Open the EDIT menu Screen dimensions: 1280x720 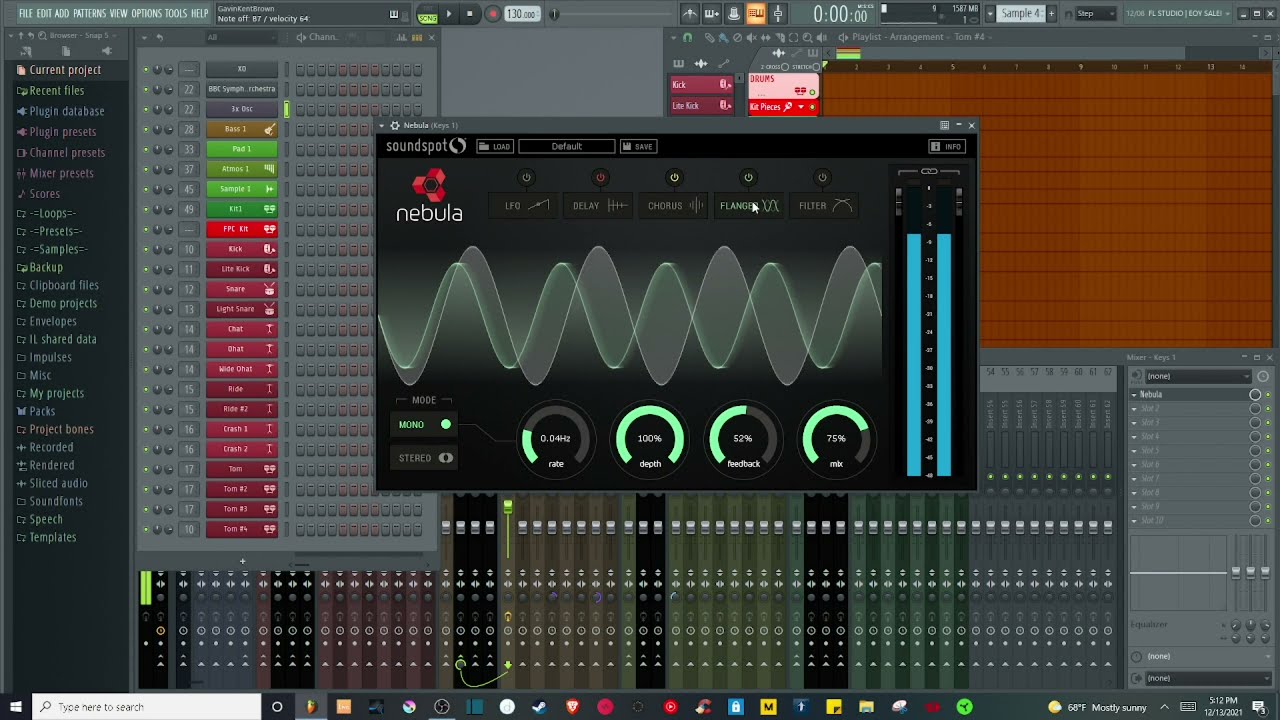pos(44,13)
